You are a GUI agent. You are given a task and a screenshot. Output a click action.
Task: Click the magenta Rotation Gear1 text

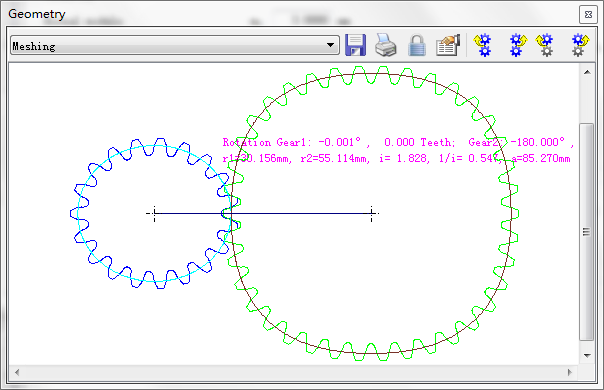coord(266,142)
